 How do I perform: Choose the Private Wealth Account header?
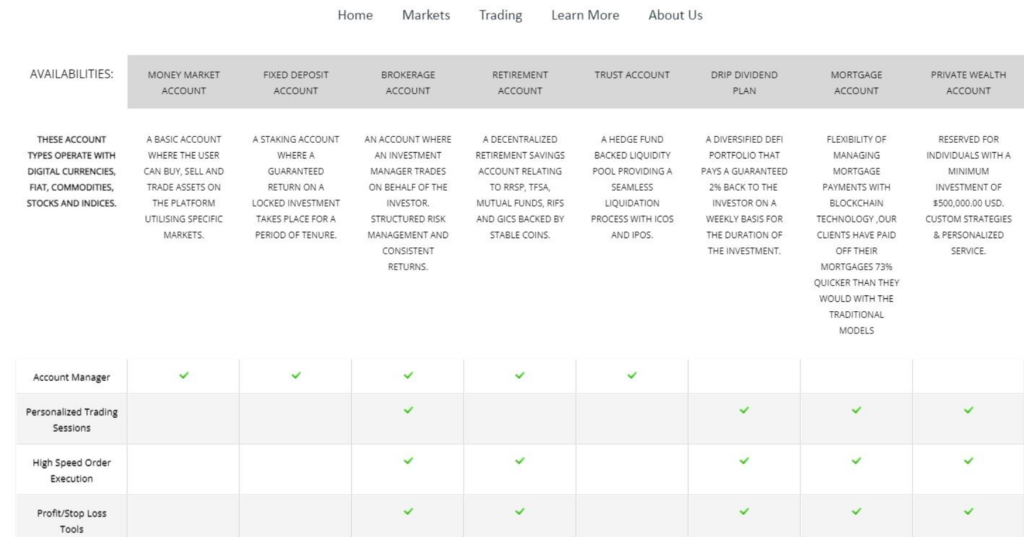coord(968,82)
